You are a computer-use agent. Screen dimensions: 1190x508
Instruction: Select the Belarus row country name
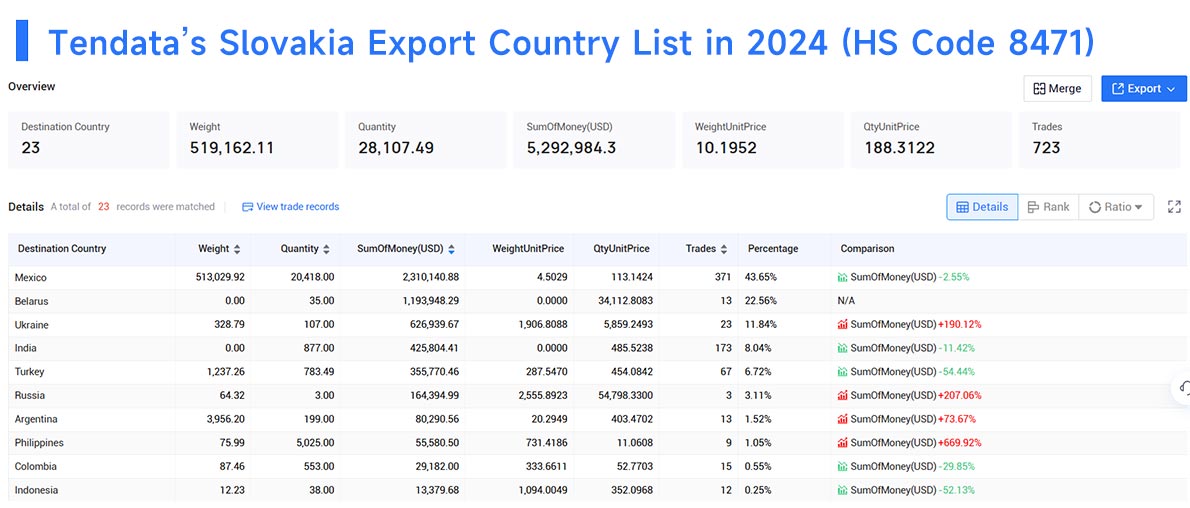pyautogui.click(x=31, y=301)
